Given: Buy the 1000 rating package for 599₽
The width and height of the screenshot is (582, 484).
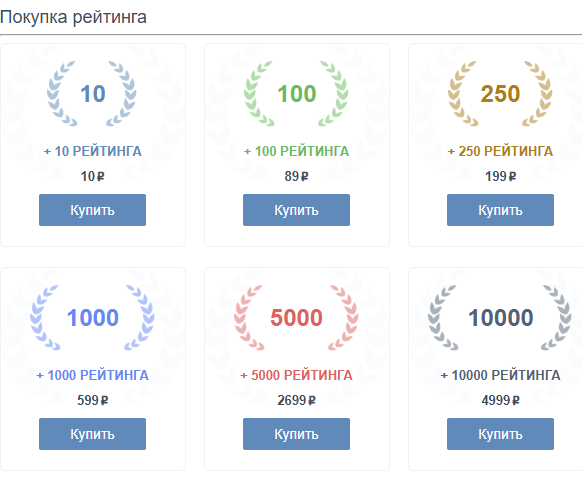Looking at the screenshot, I should [x=92, y=434].
